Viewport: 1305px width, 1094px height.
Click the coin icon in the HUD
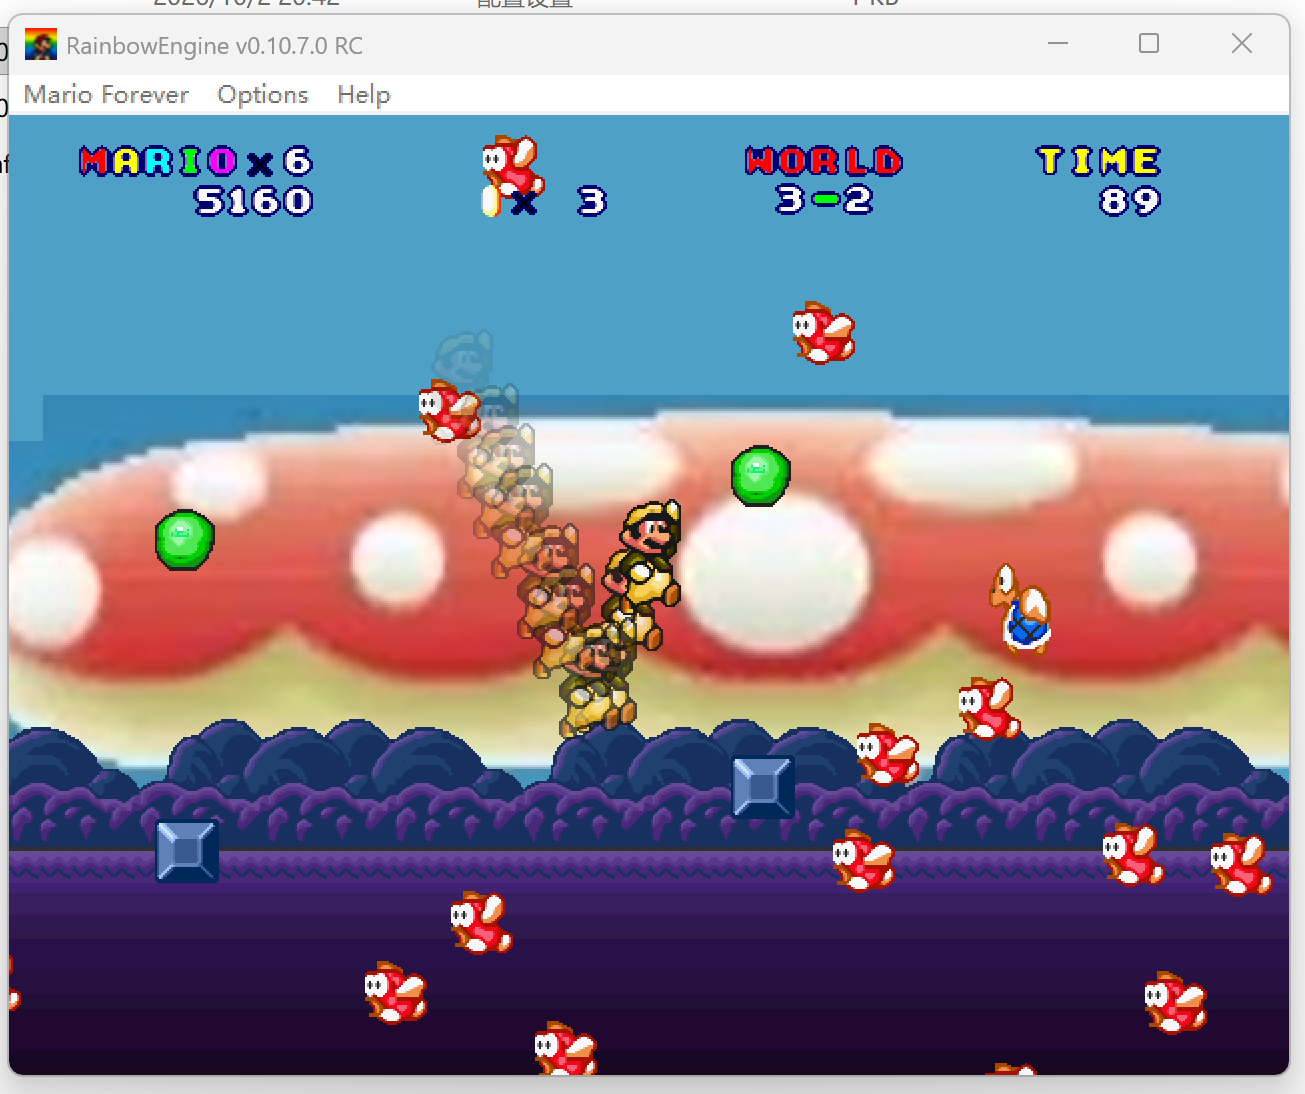(x=490, y=201)
